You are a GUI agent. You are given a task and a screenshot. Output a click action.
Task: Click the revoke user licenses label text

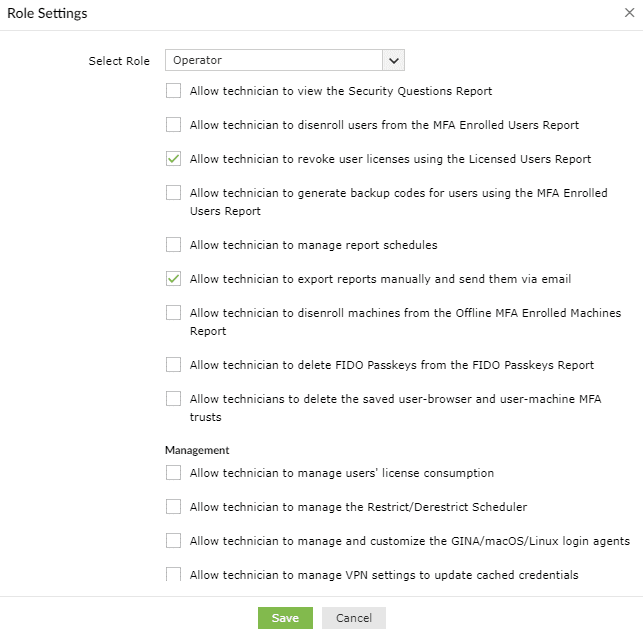[x=390, y=159]
